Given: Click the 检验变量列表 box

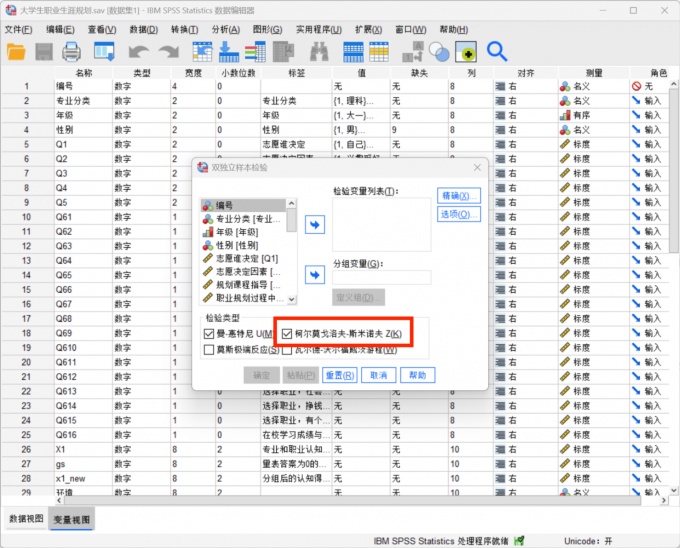Looking at the screenshot, I should [x=382, y=225].
